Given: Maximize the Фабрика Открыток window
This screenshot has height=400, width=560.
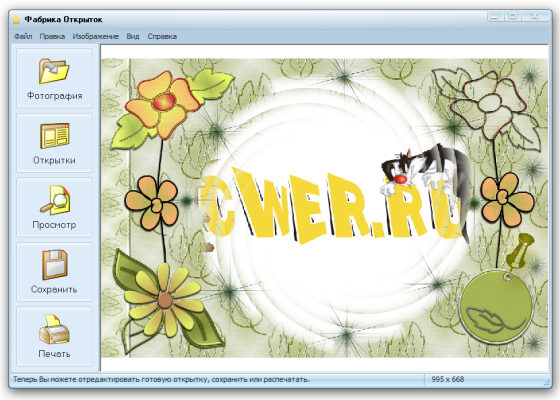Looking at the screenshot, I should pos(513,16).
